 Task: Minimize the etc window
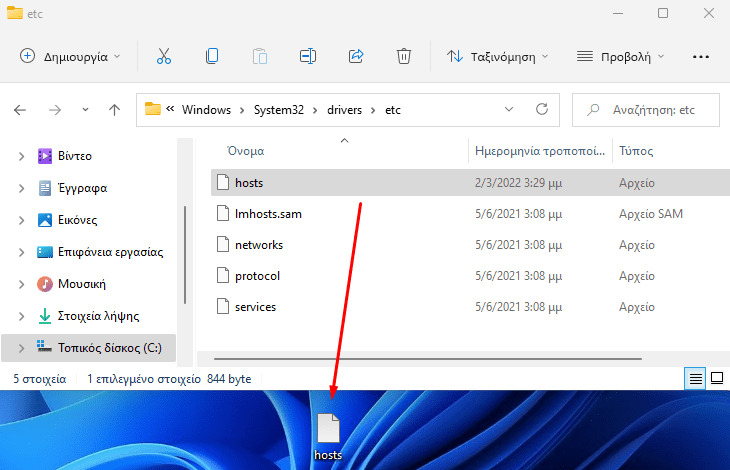pos(618,13)
